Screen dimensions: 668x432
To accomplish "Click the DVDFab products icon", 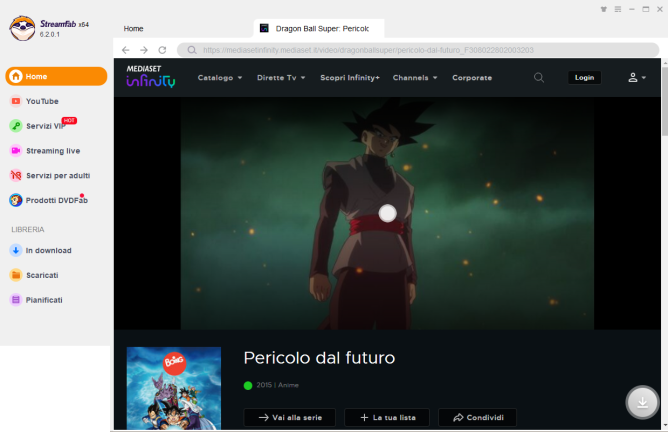I will coord(16,200).
